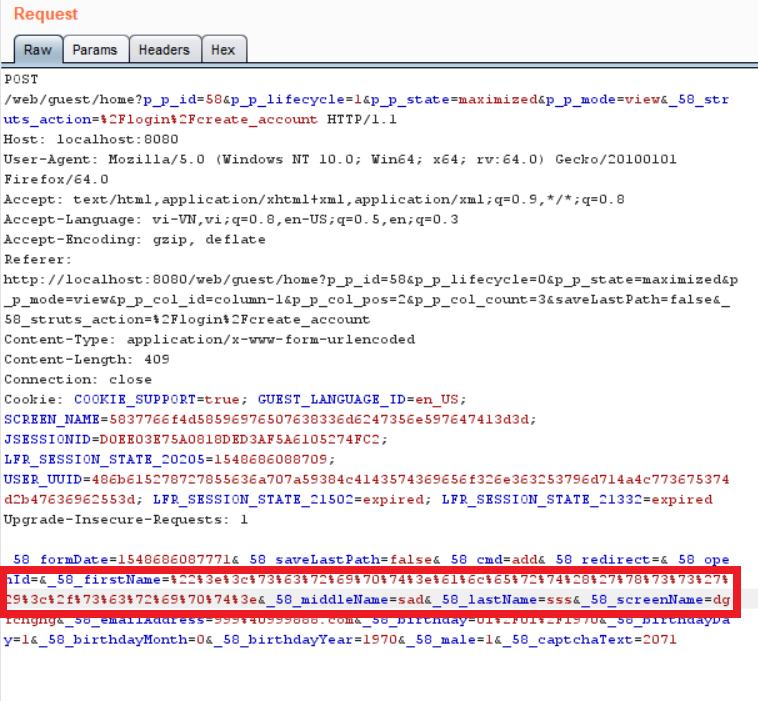Click the Accept: text/html header line

314,199
